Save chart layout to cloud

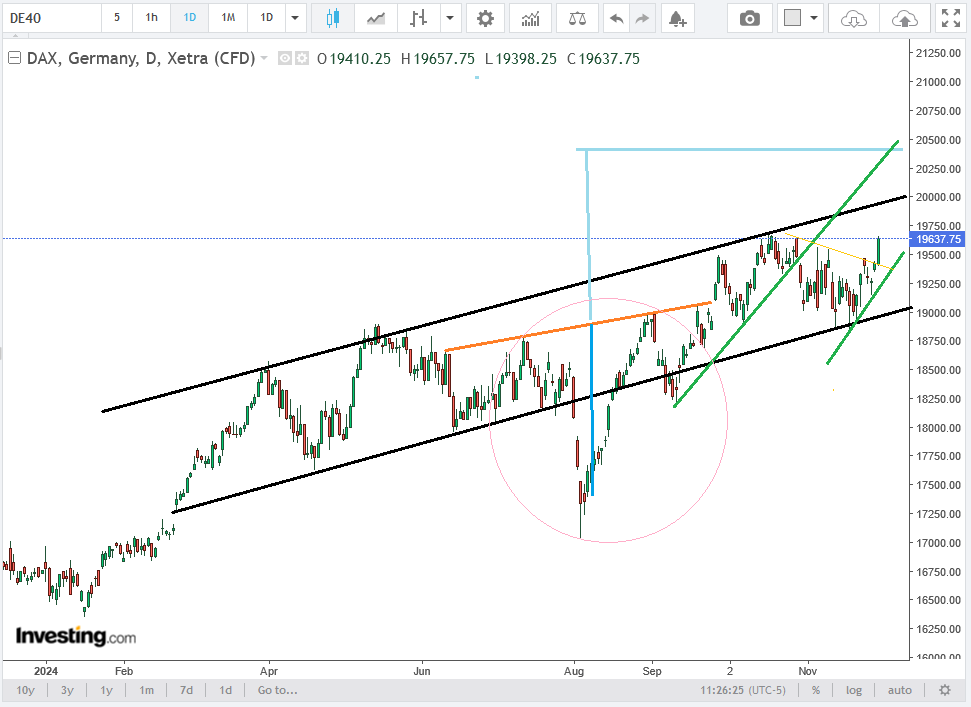905,18
